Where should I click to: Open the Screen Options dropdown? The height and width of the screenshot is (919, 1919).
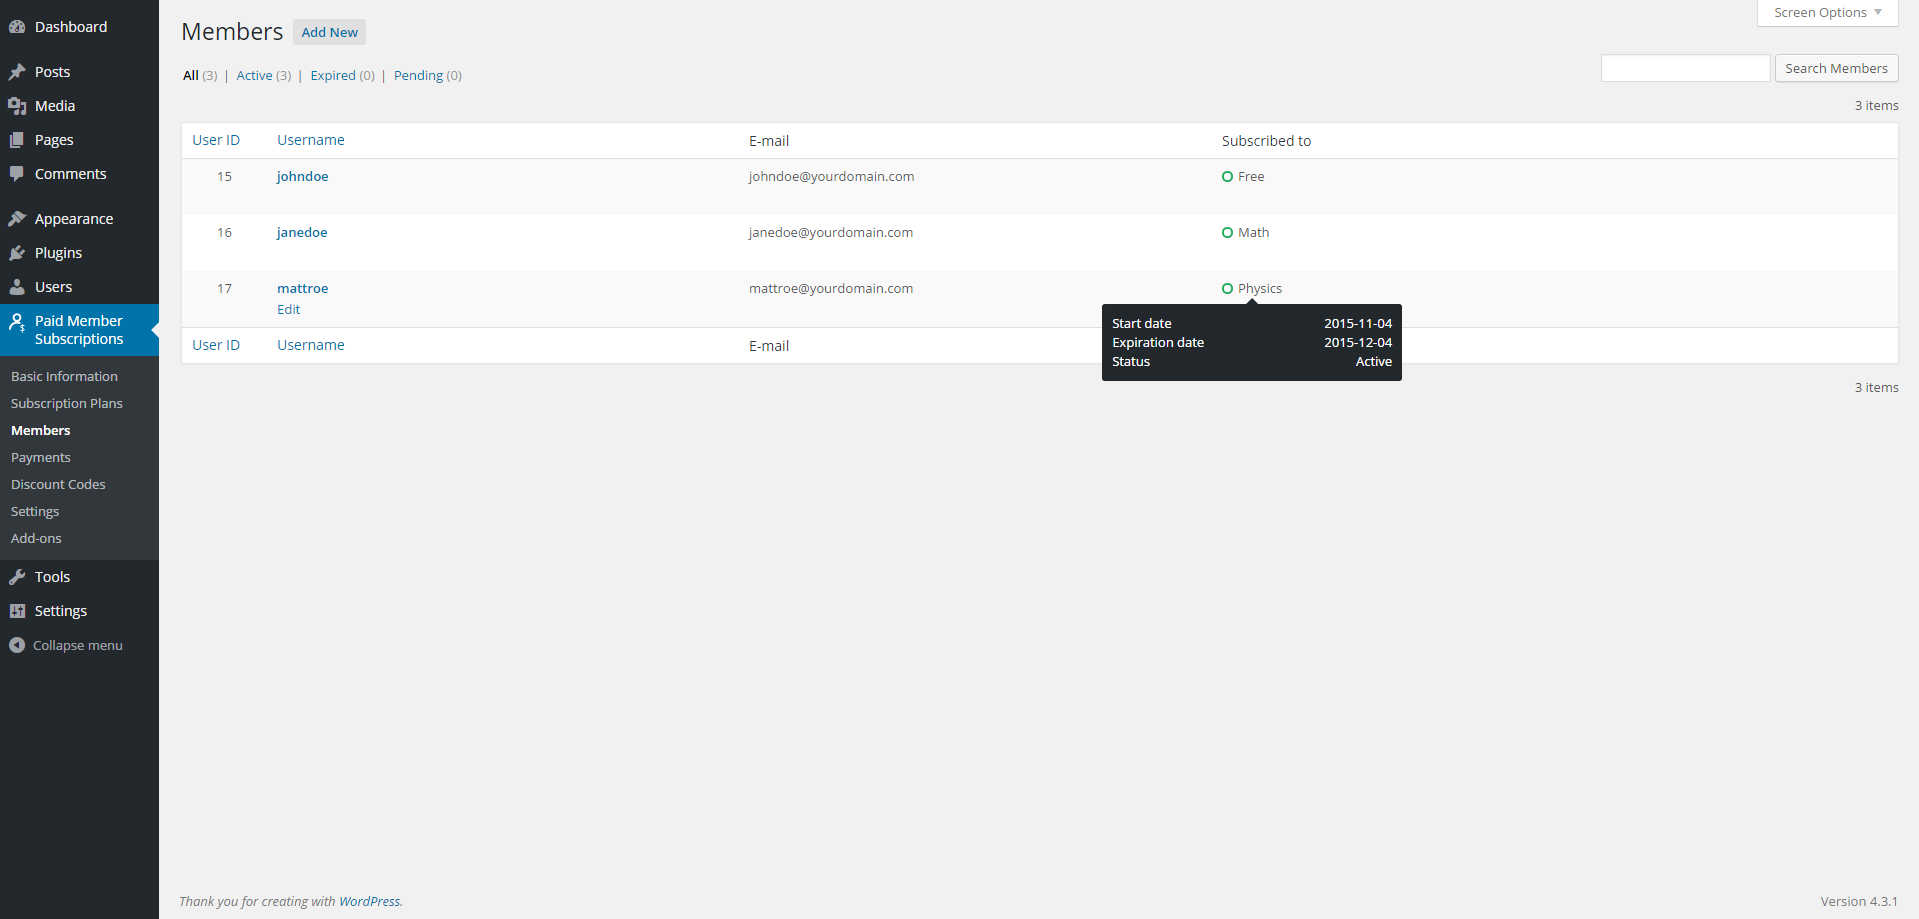1825,12
